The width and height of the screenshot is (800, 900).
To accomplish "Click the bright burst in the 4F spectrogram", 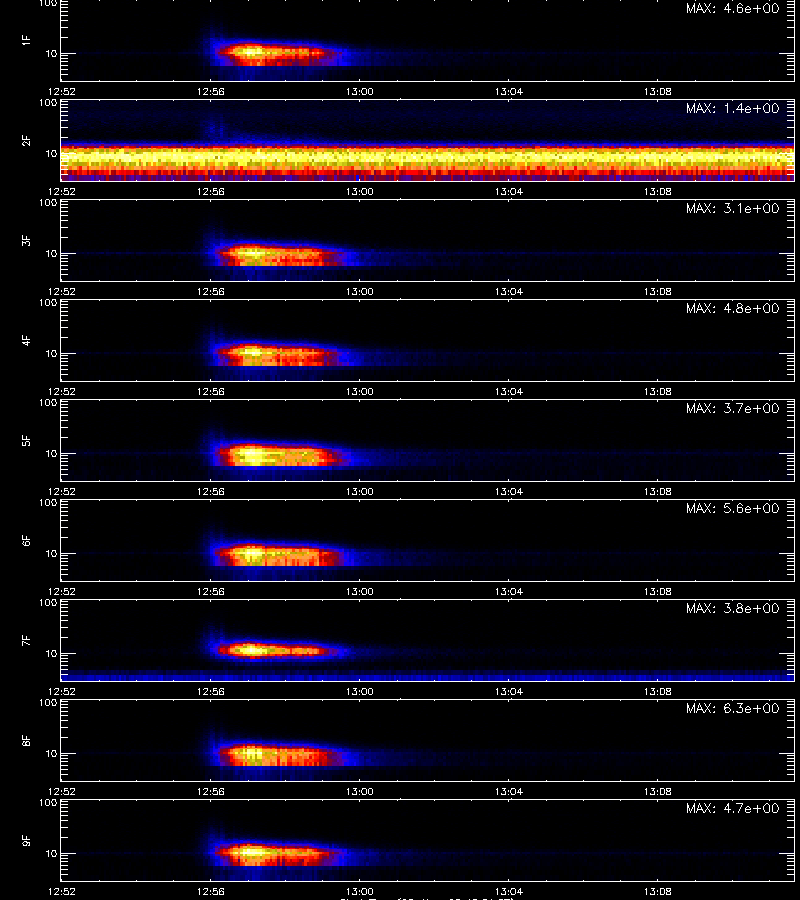I will [x=278, y=355].
